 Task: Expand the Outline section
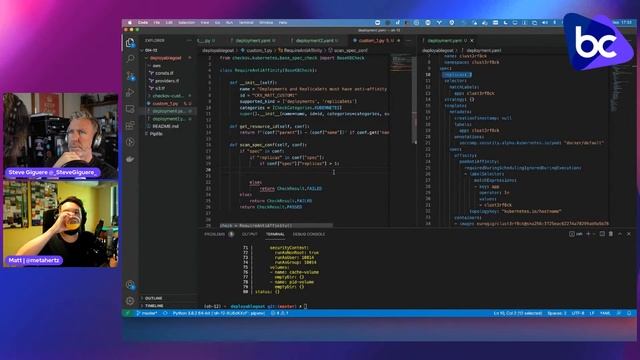pos(168,298)
